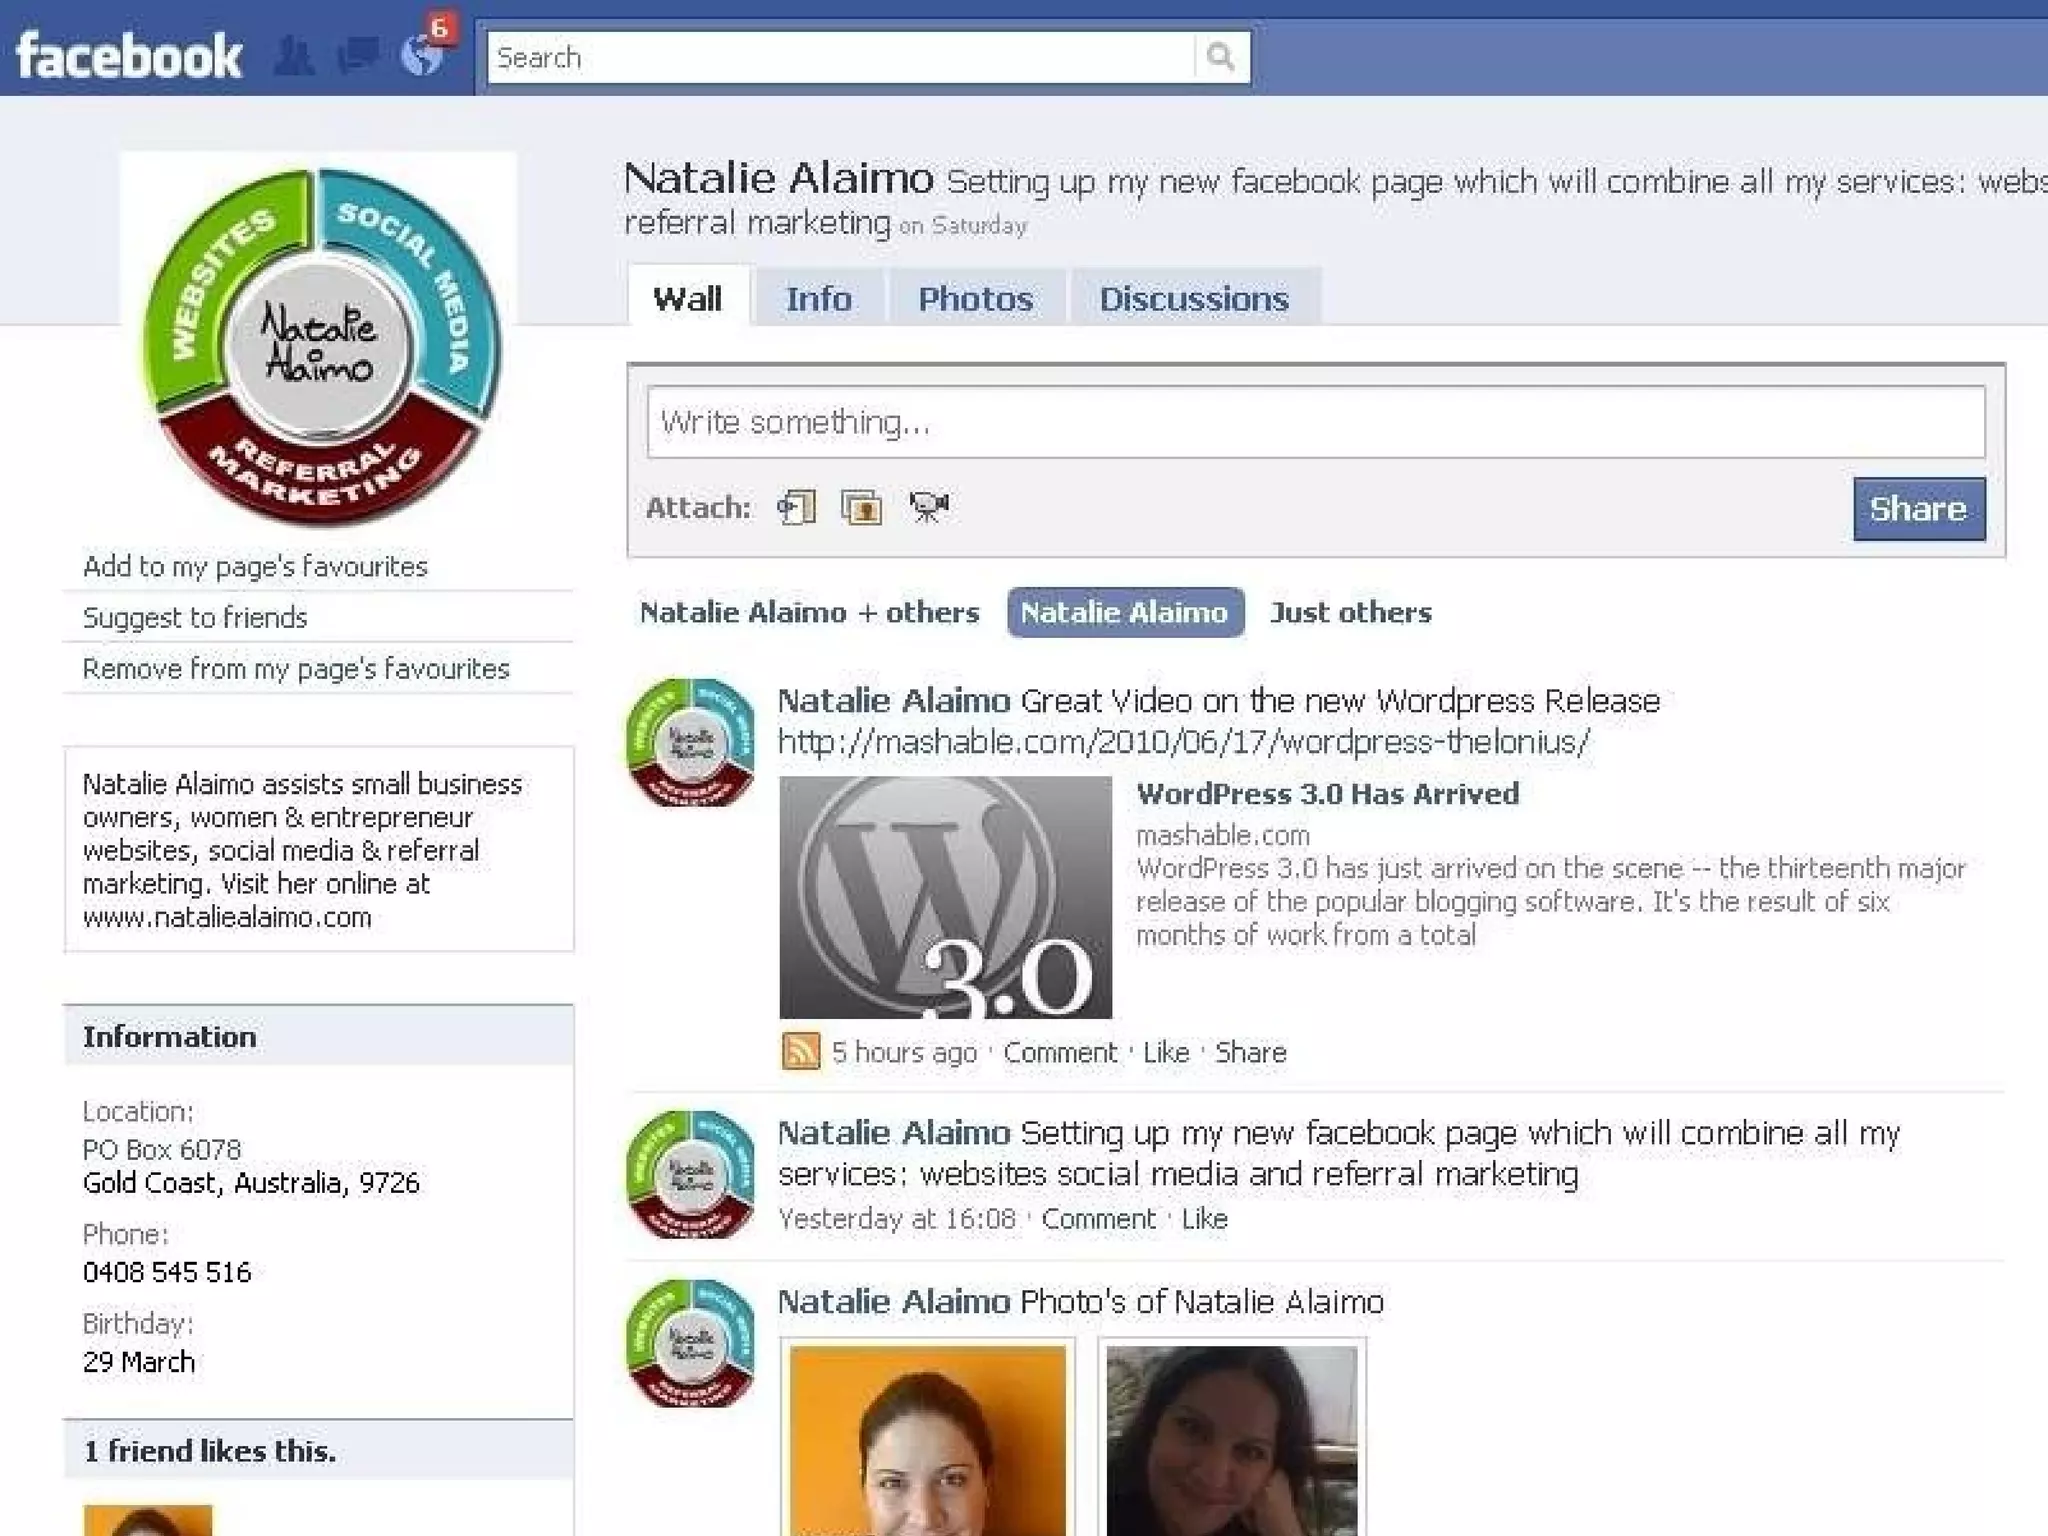This screenshot has width=2048, height=1536.
Task: Open the mashable.com wordpress-thelonius URL
Action: [x=1184, y=742]
